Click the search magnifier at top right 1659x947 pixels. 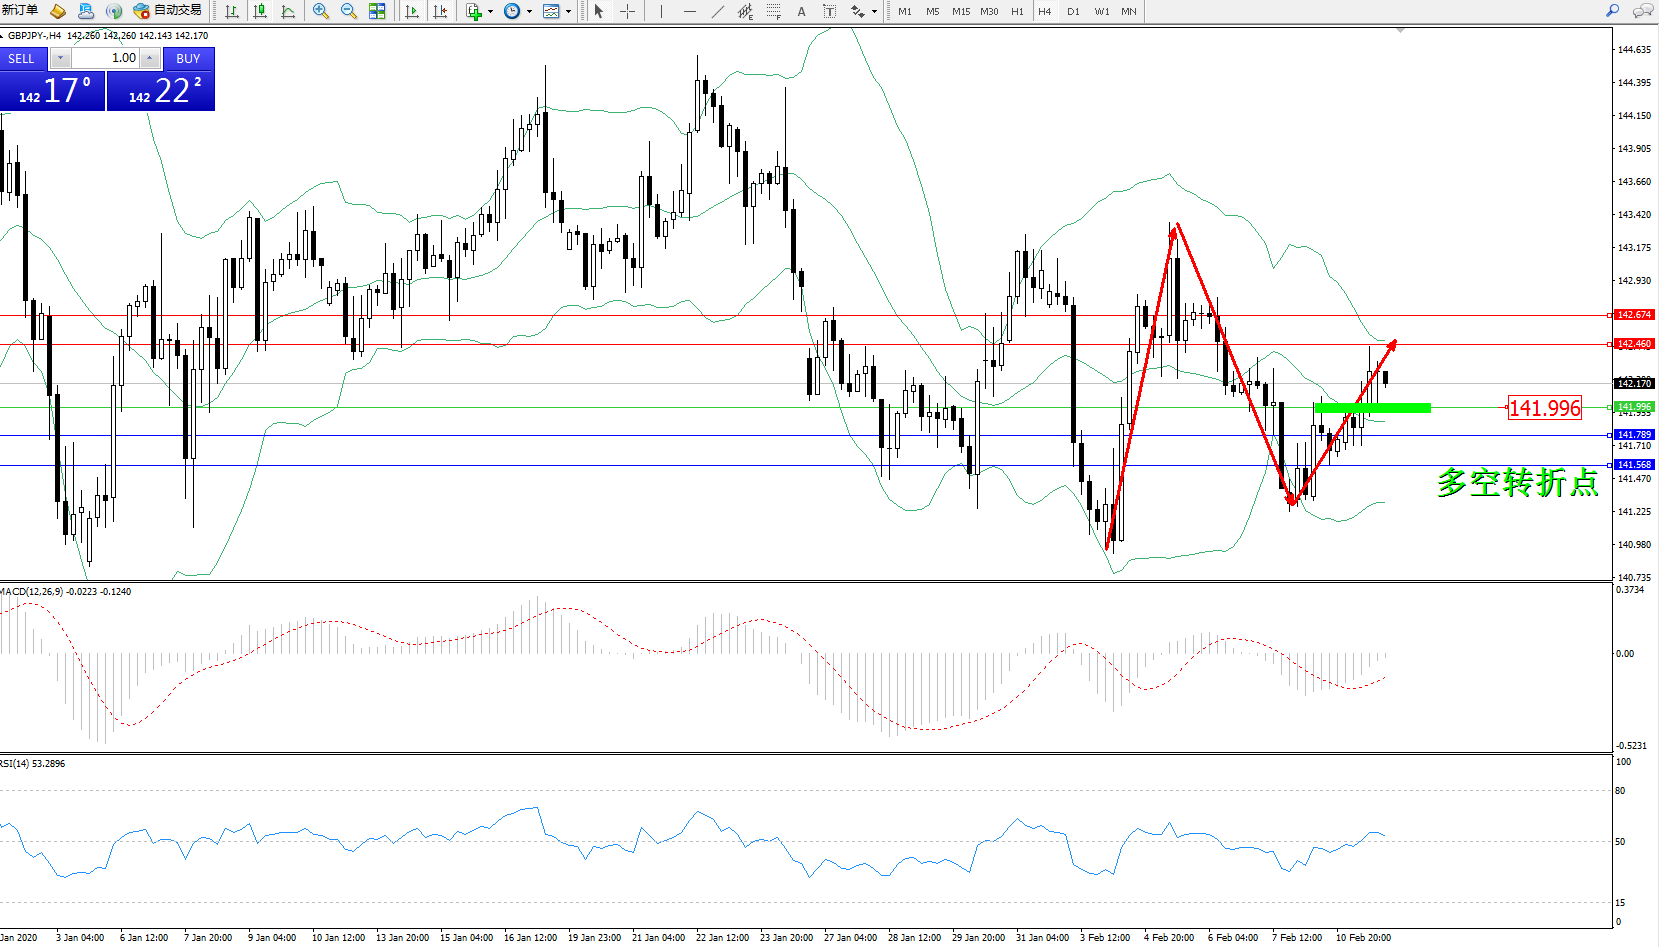click(x=1612, y=11)
